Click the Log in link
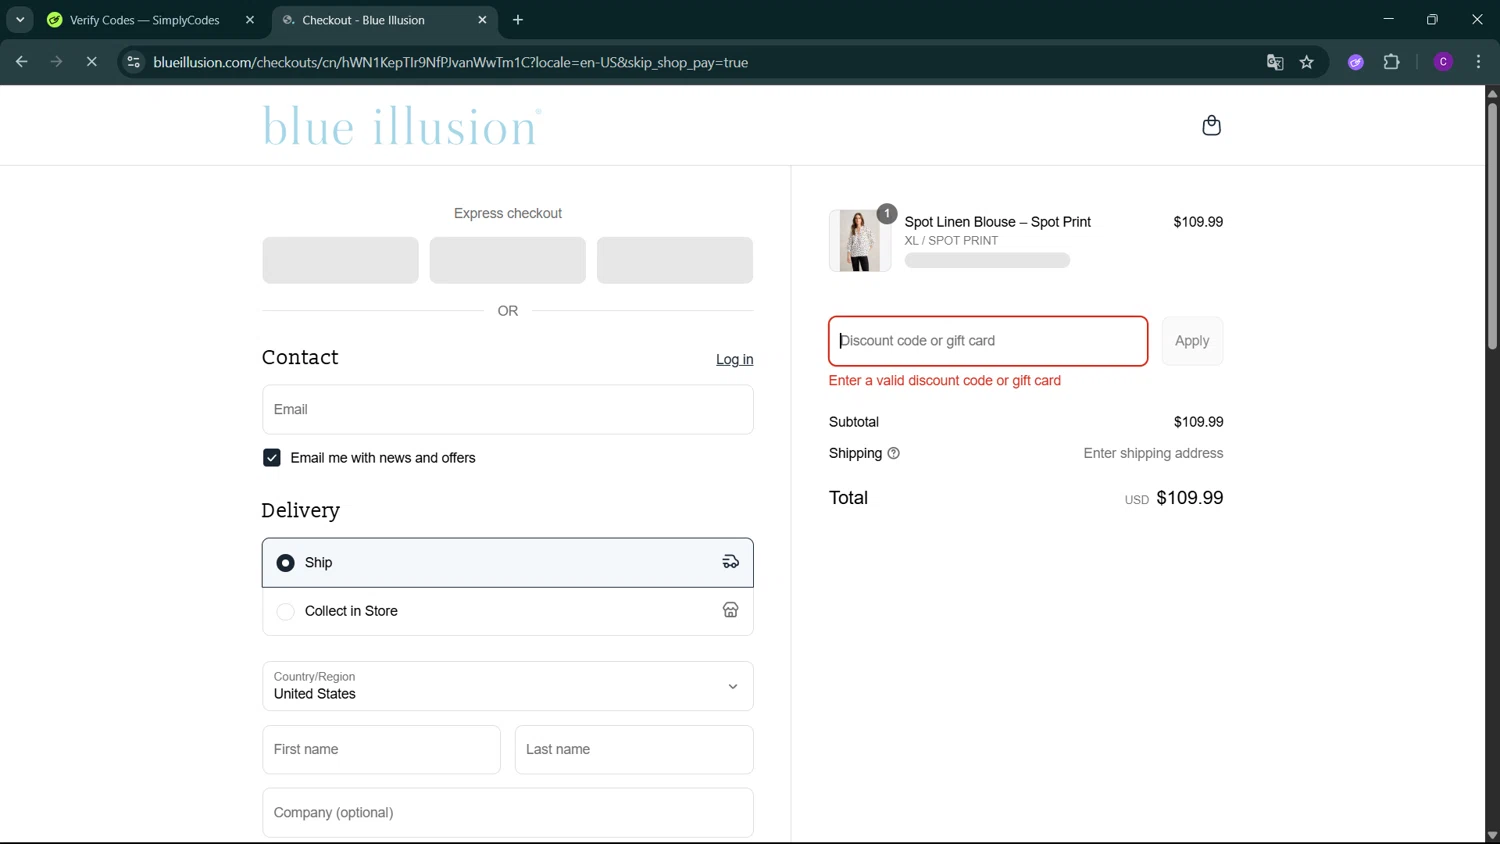This screenshot has width=1500, height=844. pos(734,360)
